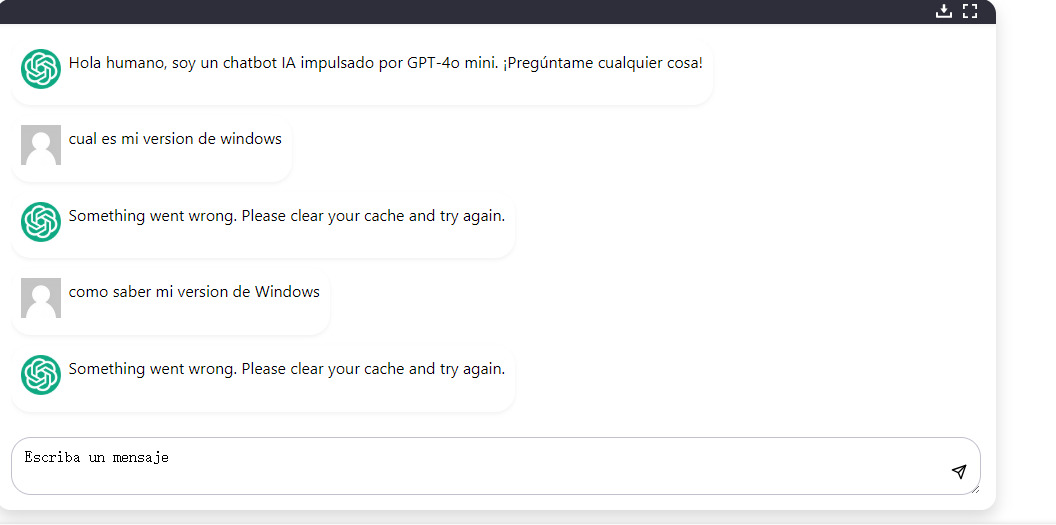Click the ChatGPT logo beside the first error reply
Viewport: 1056px width, 525px height.
(x=41, y=222)
